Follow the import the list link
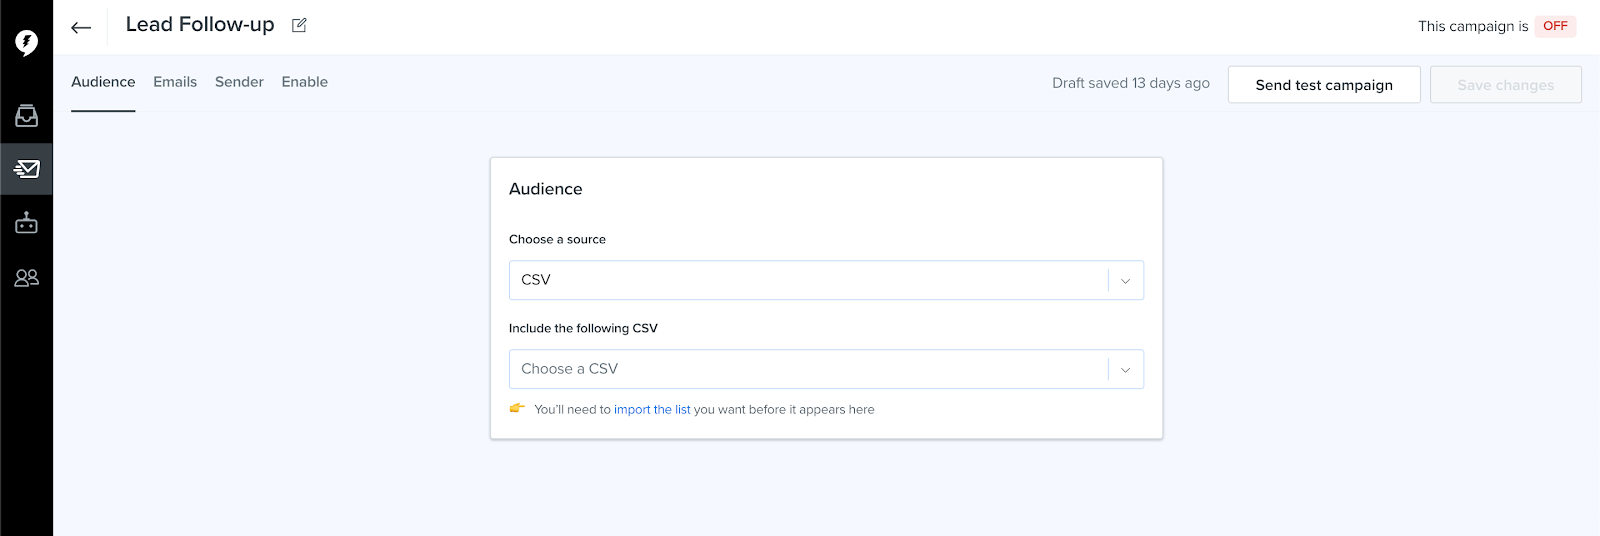Image resolution: width=1600 pixels, height=536 pixels. (652, 410)
